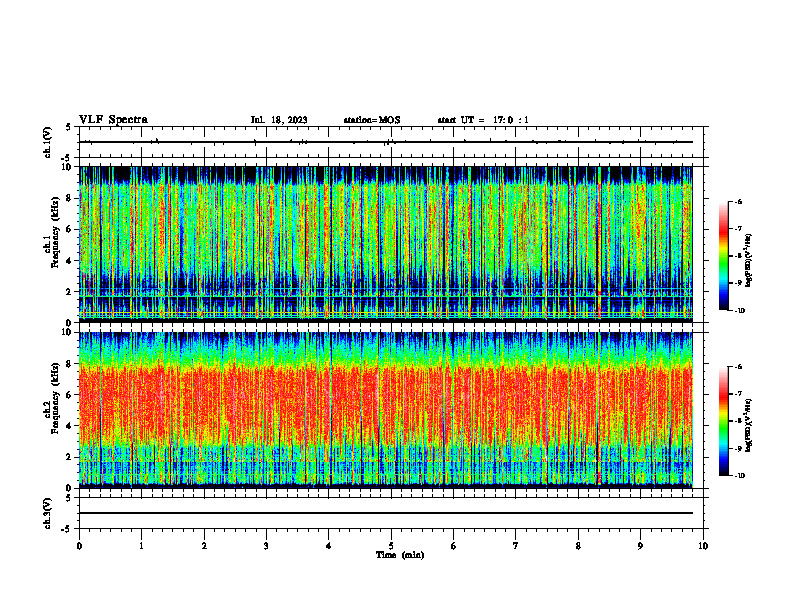Click the ch.2 spectrogram color scale bar

723,421
